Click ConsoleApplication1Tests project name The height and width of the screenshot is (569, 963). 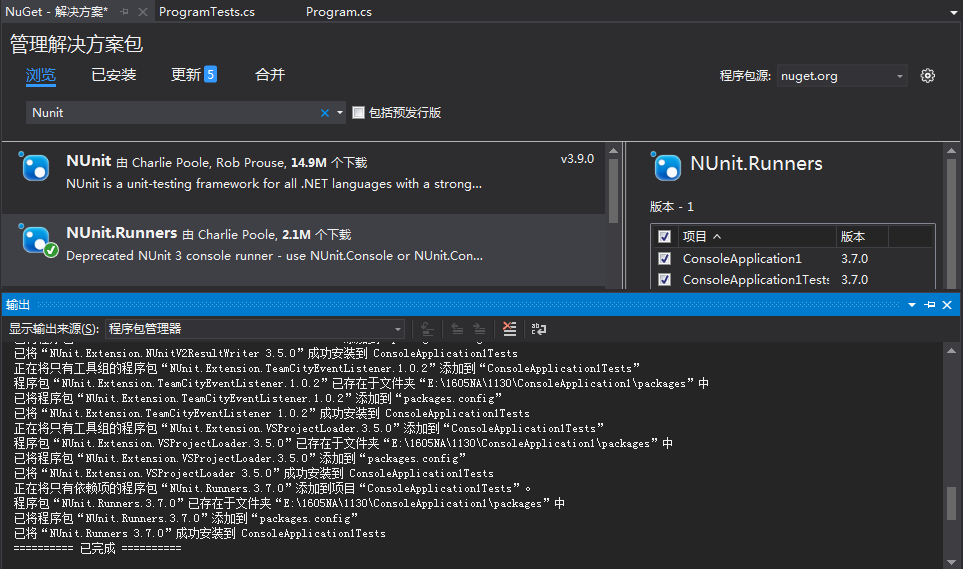coord(756,280)
